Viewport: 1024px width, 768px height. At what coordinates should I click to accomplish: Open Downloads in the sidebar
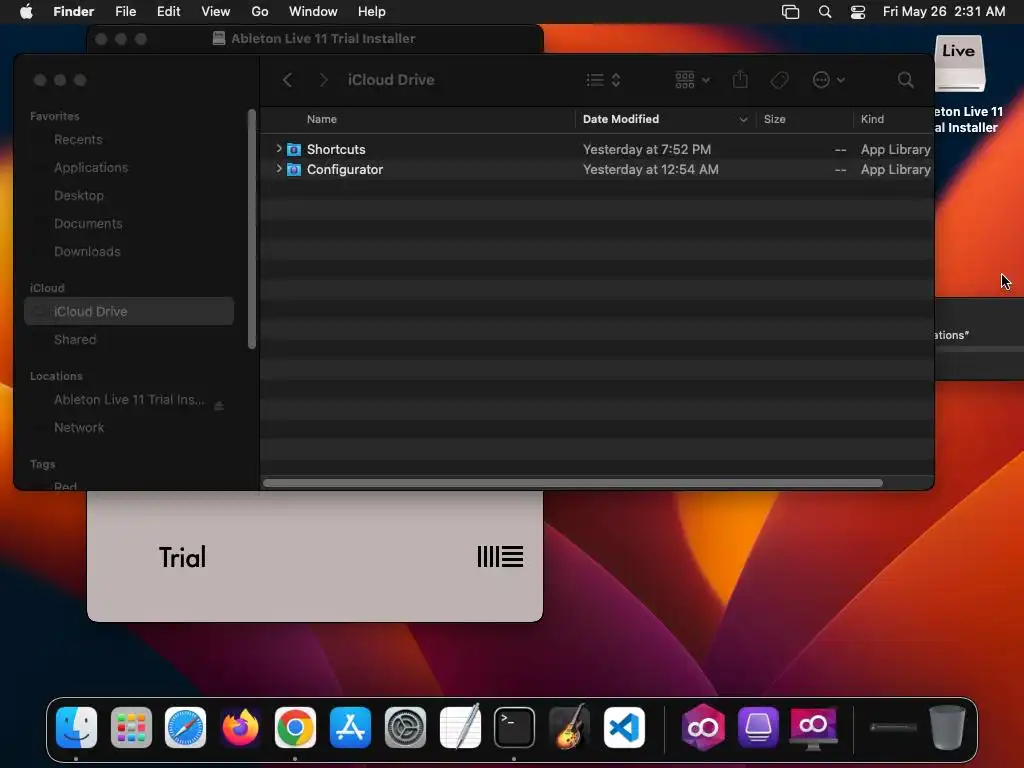(x=87, y=251)
